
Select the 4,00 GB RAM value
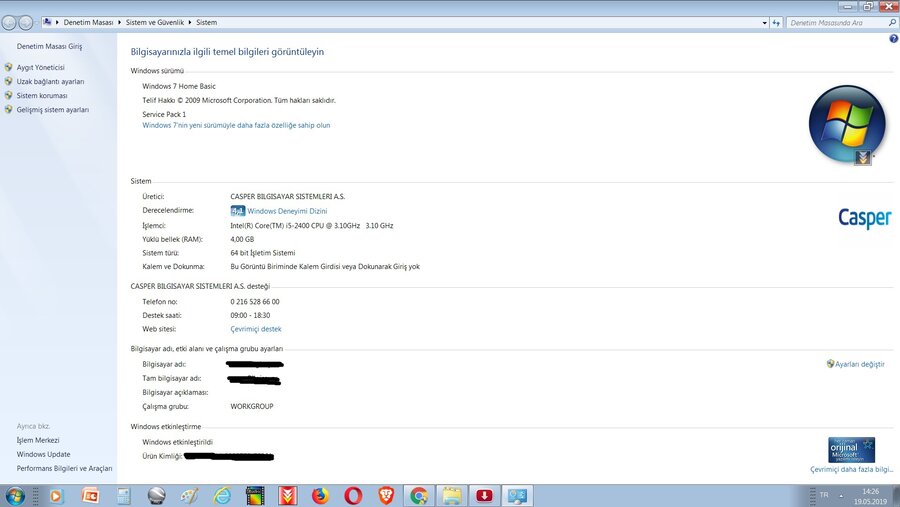242,239
